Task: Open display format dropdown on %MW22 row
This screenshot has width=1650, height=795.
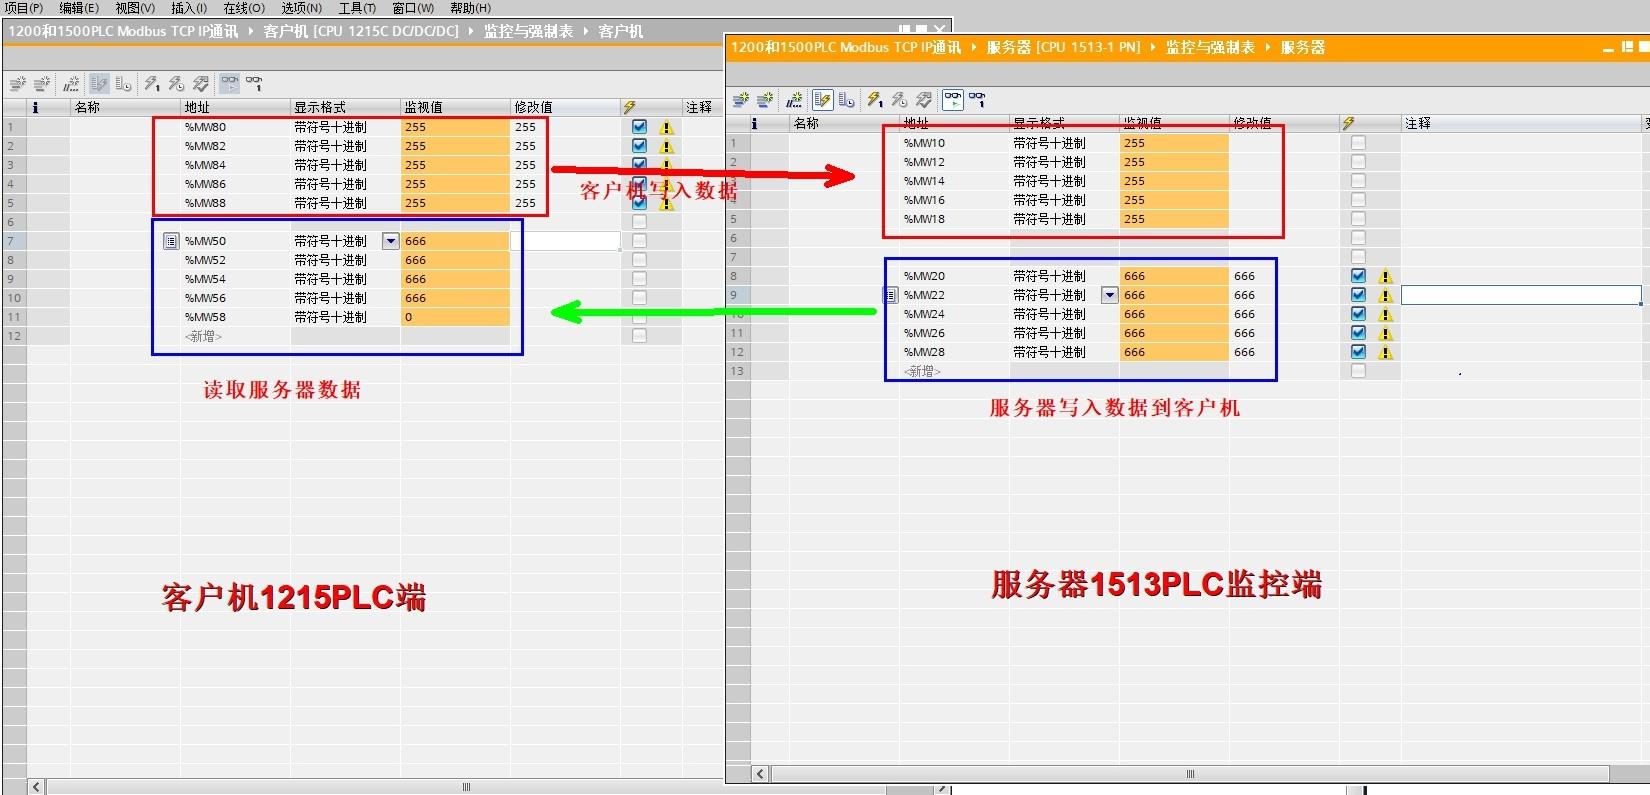Action: tap(1109, 295)
